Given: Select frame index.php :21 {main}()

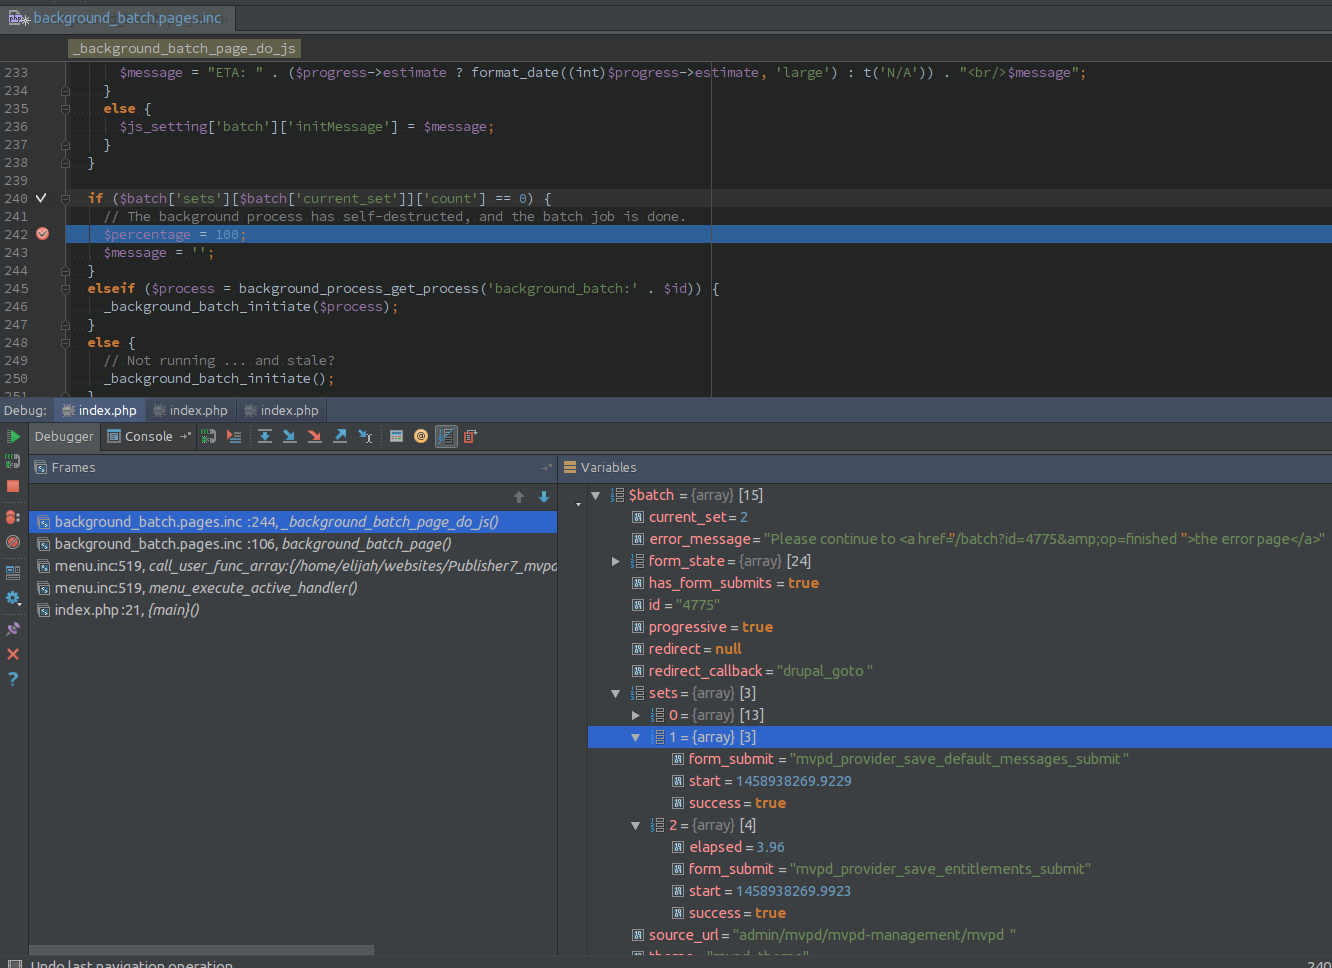Looking at the screenshot, I should pyautogui.click(x=293, y=610).
